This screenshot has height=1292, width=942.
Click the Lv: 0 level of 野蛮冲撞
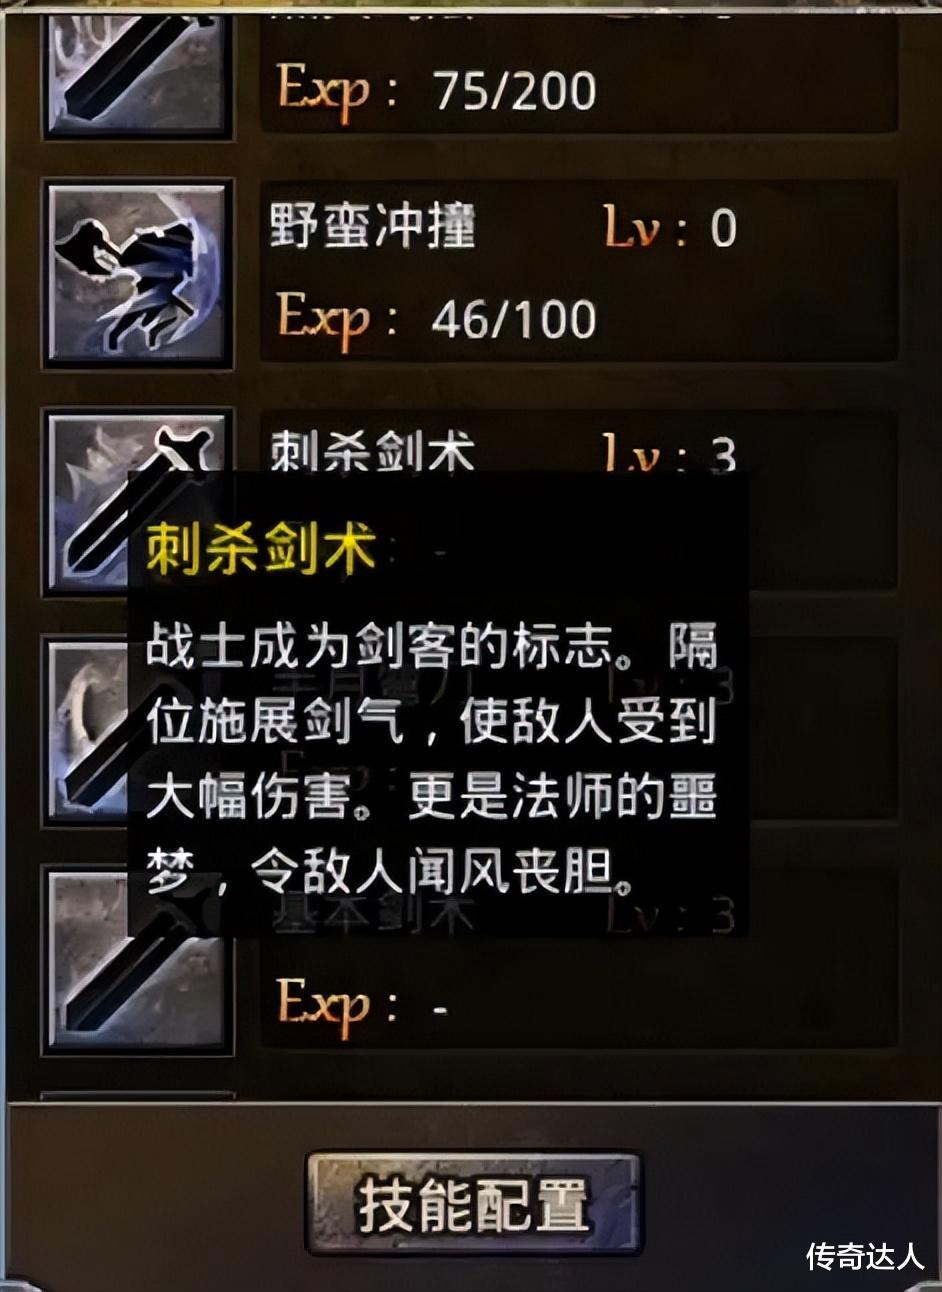click(x=670, y=228)
